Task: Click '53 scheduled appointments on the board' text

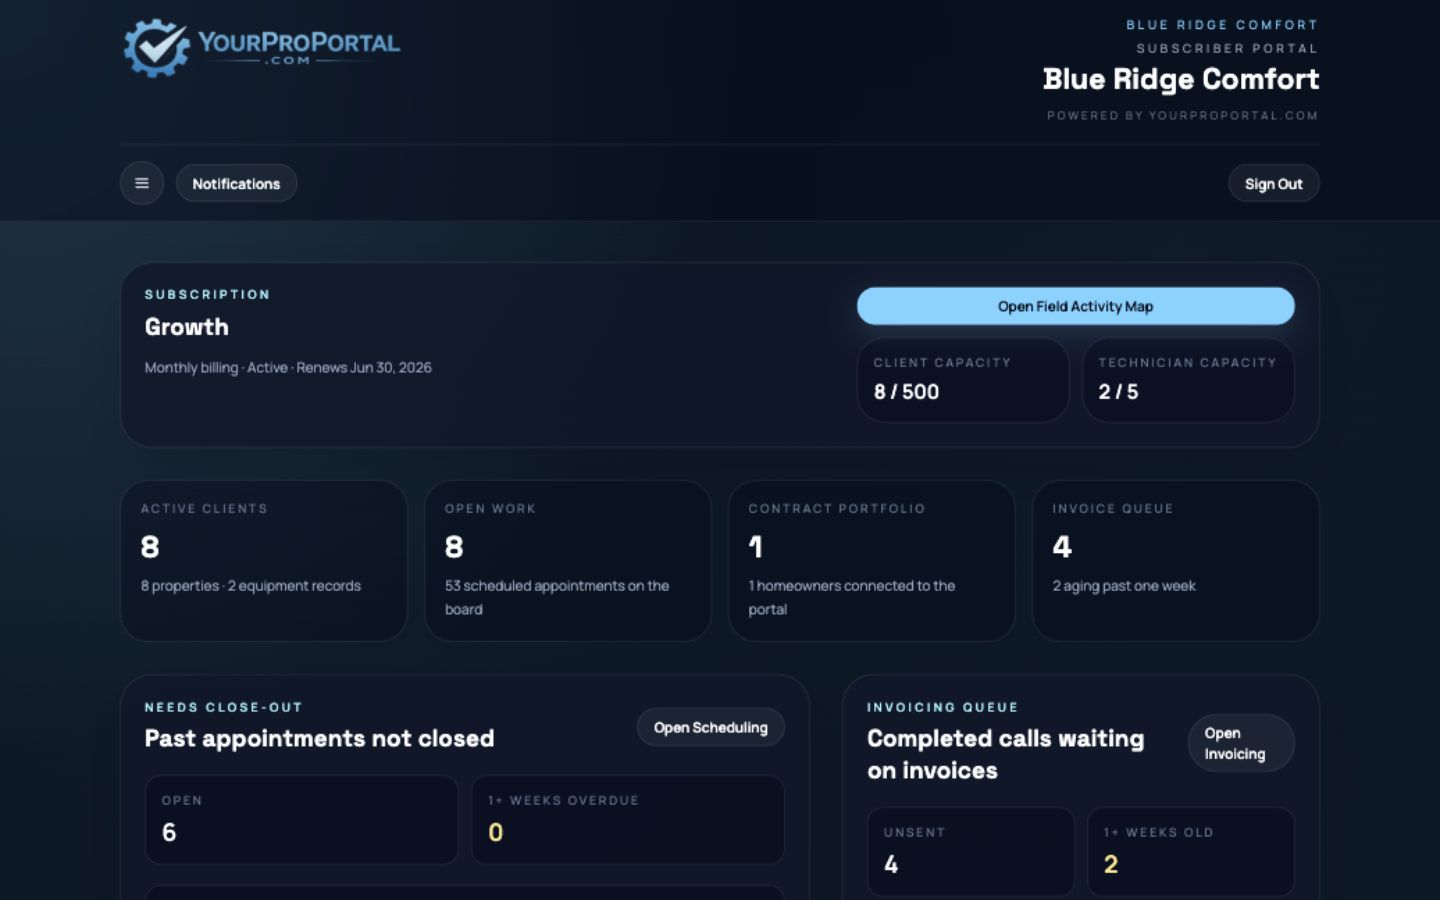Action: tap(557, 597)
